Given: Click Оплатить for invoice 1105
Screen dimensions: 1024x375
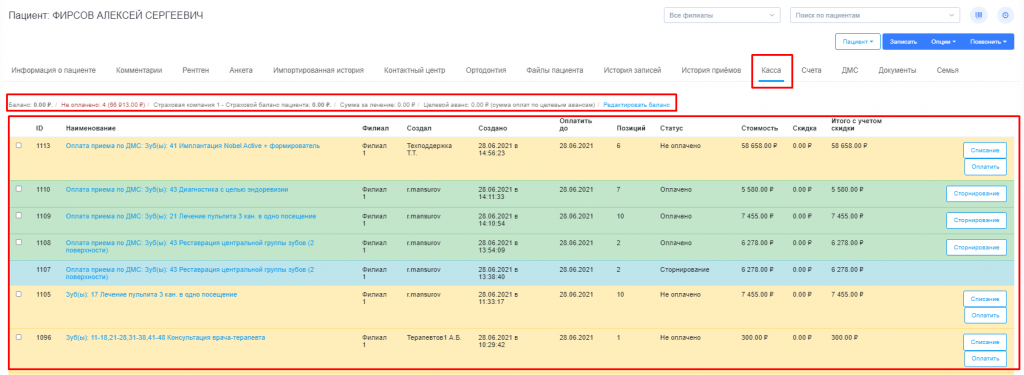Looking at the screenshot, I should point(985,316).
